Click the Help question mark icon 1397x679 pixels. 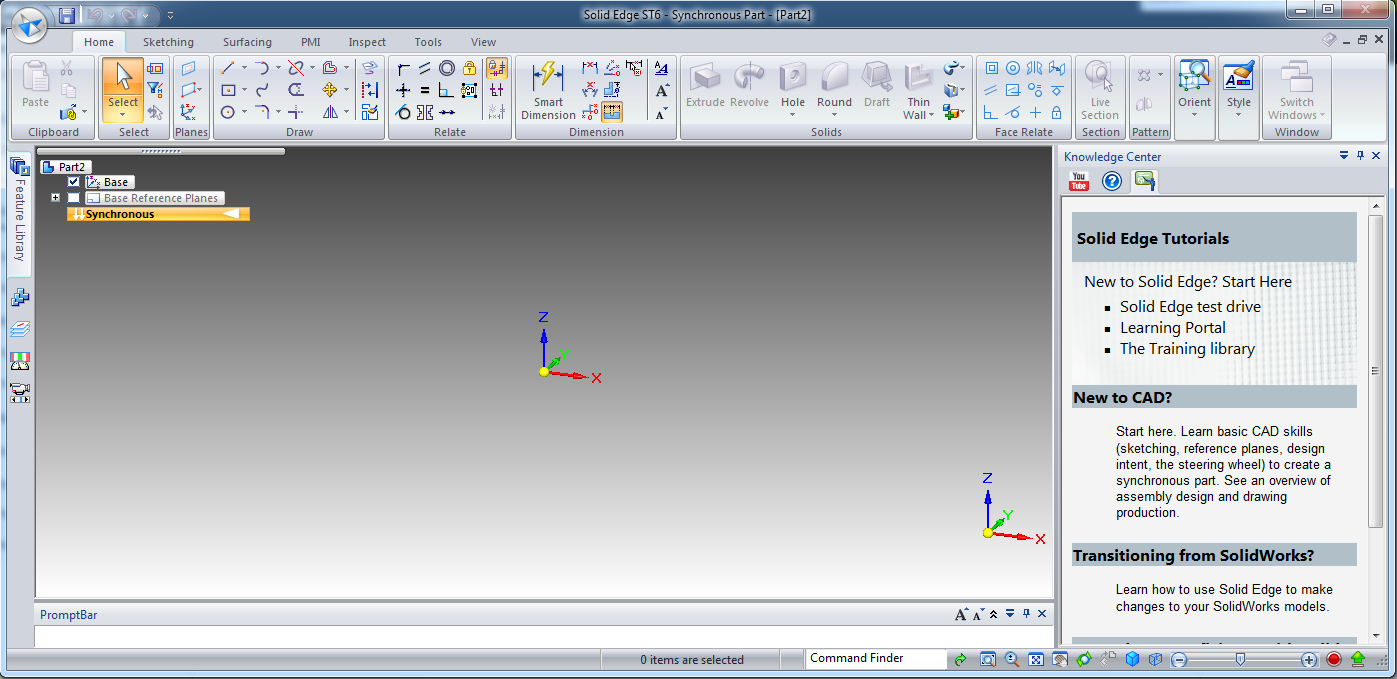(1111, 181)
